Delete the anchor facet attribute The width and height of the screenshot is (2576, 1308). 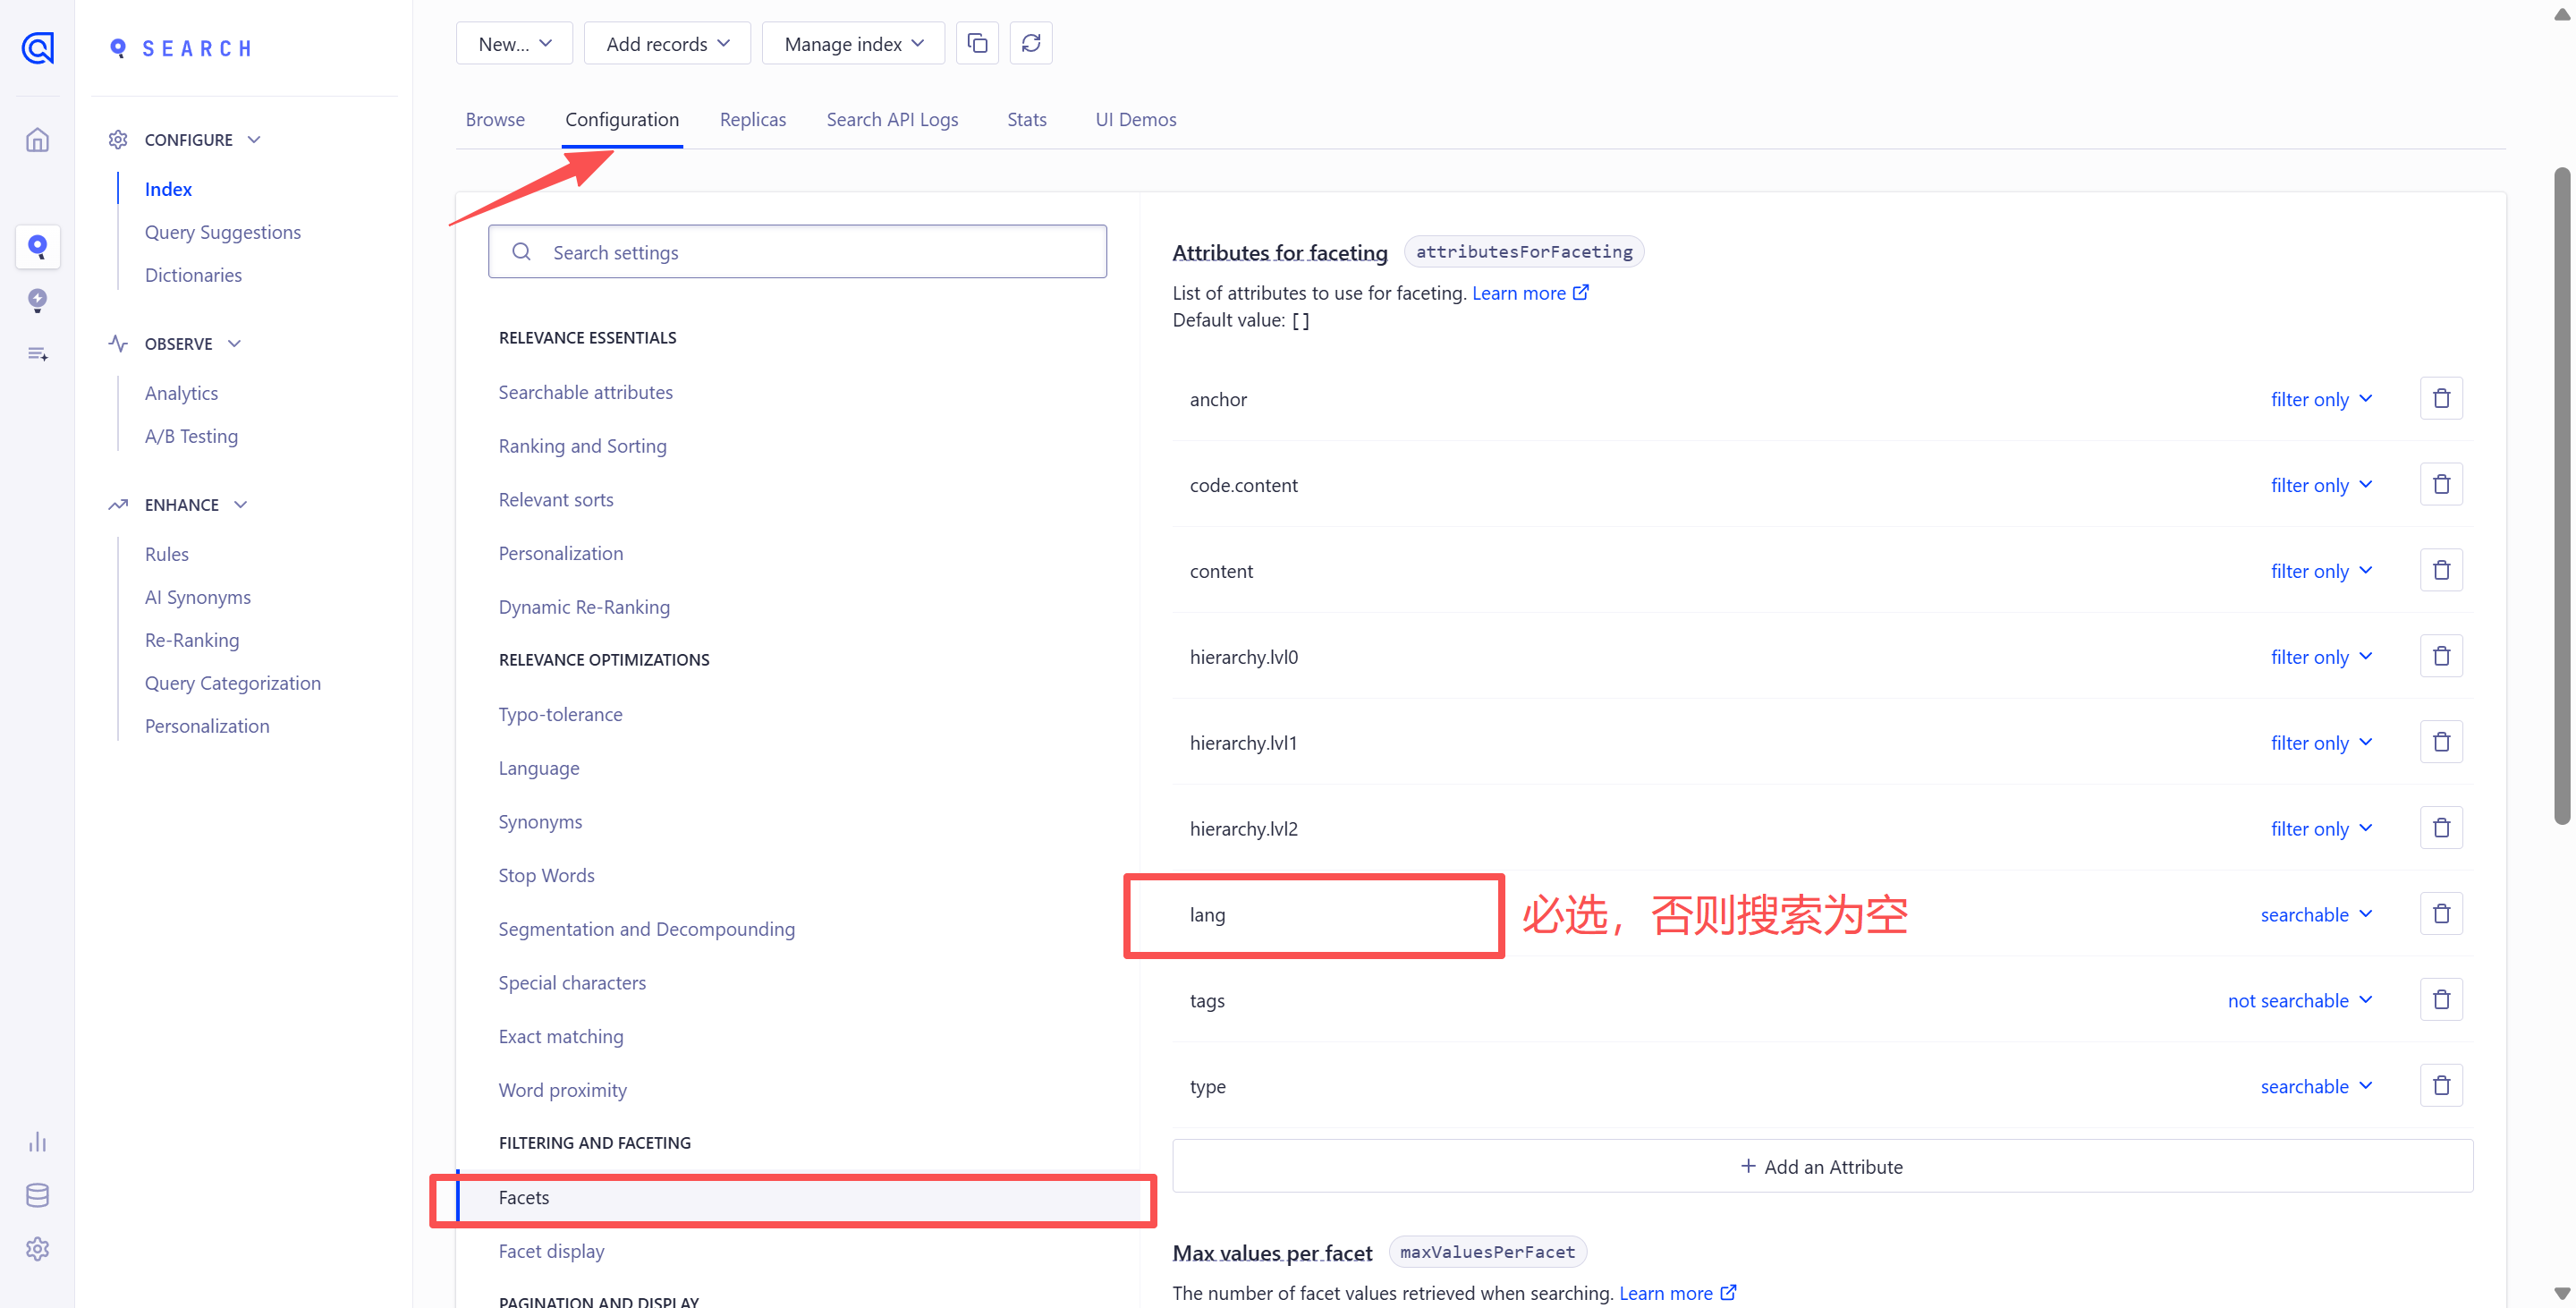point(2440,399)
